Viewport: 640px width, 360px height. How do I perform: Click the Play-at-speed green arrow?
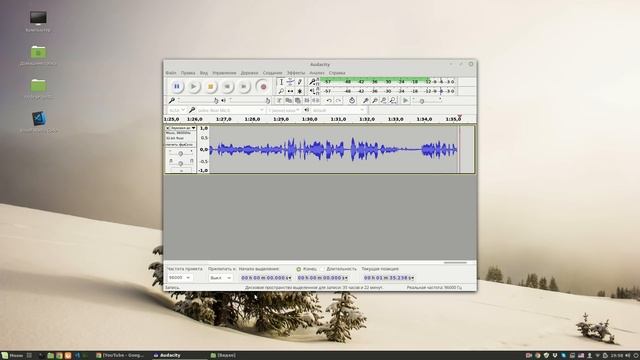pos(405,100)
